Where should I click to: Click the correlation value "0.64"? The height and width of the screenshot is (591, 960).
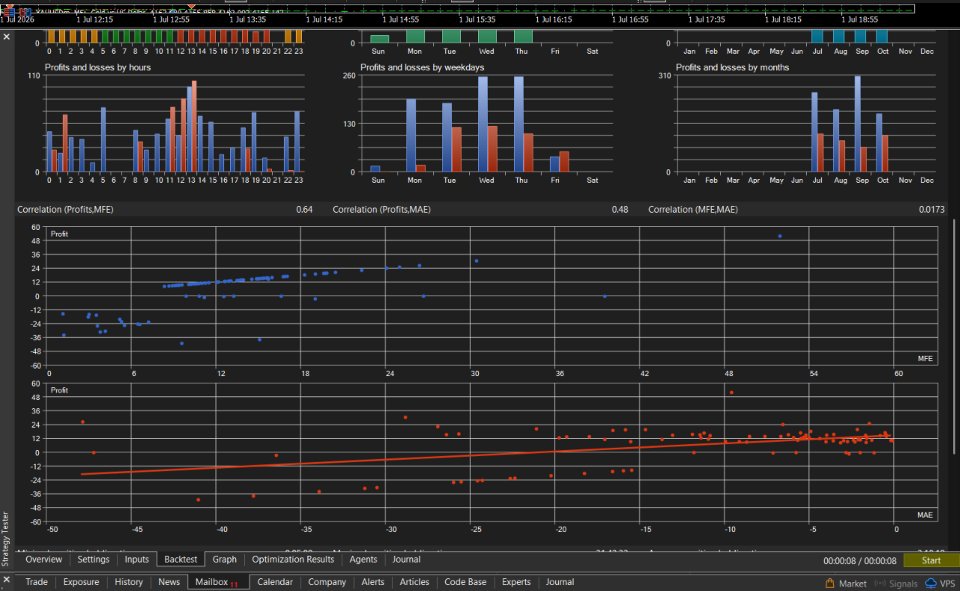(304, 209)
